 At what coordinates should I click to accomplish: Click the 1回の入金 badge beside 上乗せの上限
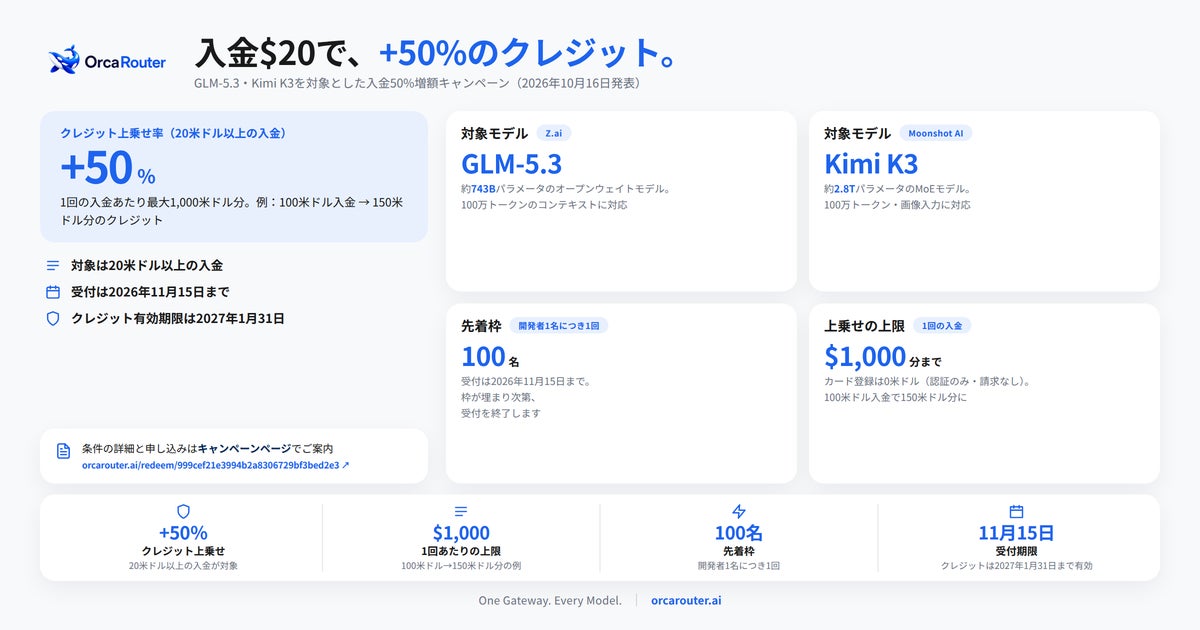click(x=941, y=325)
